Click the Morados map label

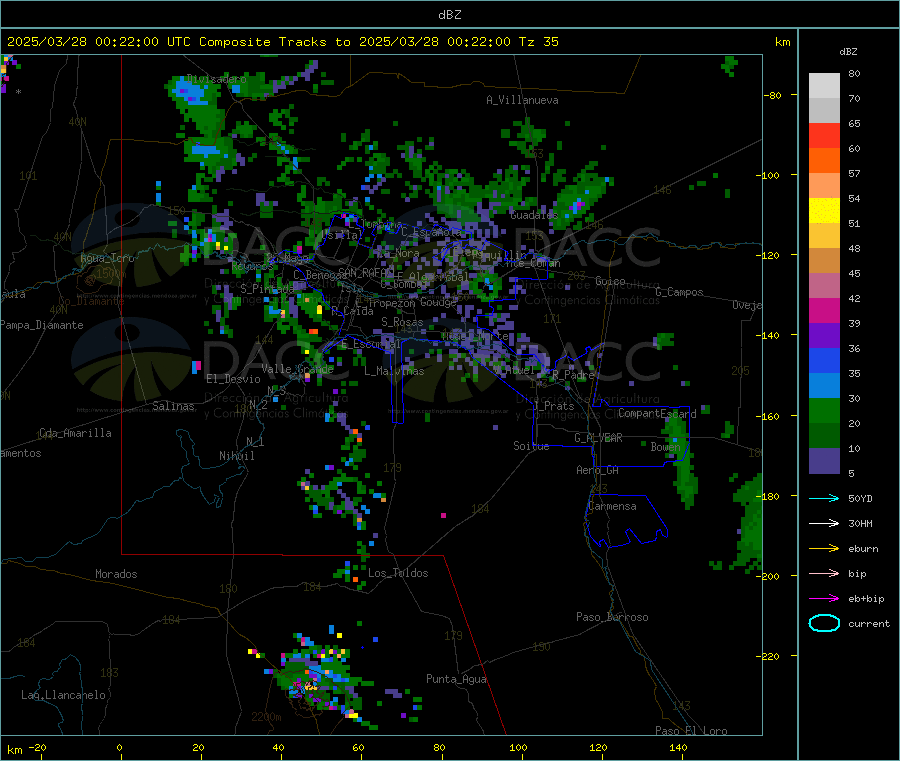[116, 574]
